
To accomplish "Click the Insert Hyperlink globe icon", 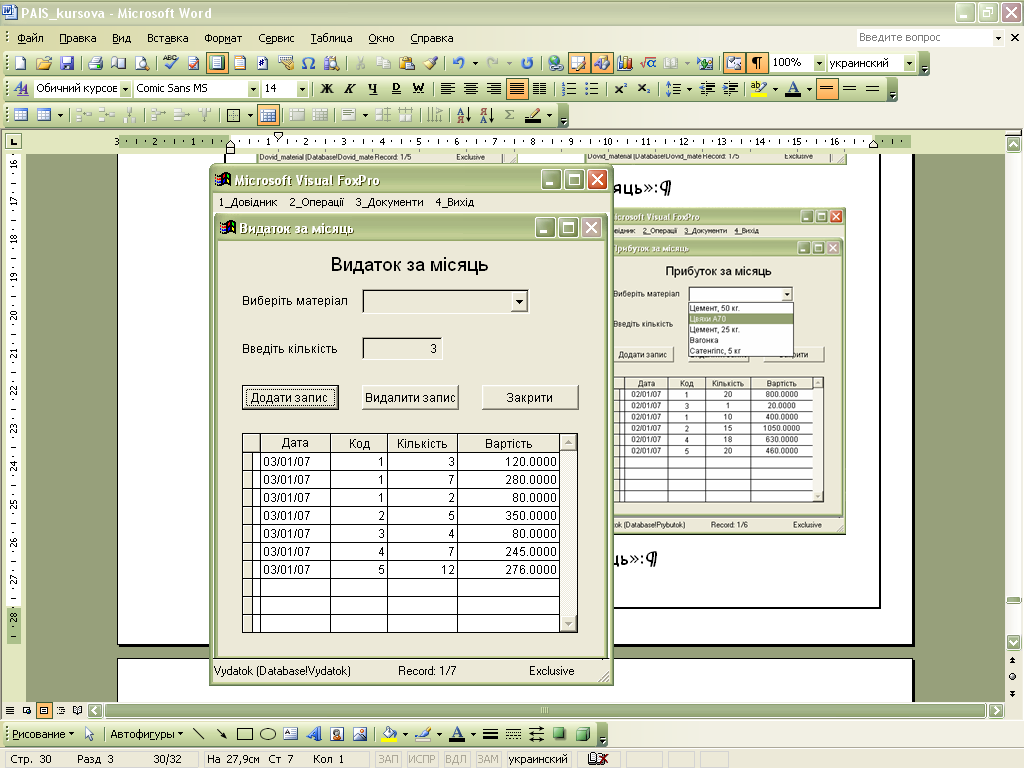I will pyautogui.click(x=554, y=63).
